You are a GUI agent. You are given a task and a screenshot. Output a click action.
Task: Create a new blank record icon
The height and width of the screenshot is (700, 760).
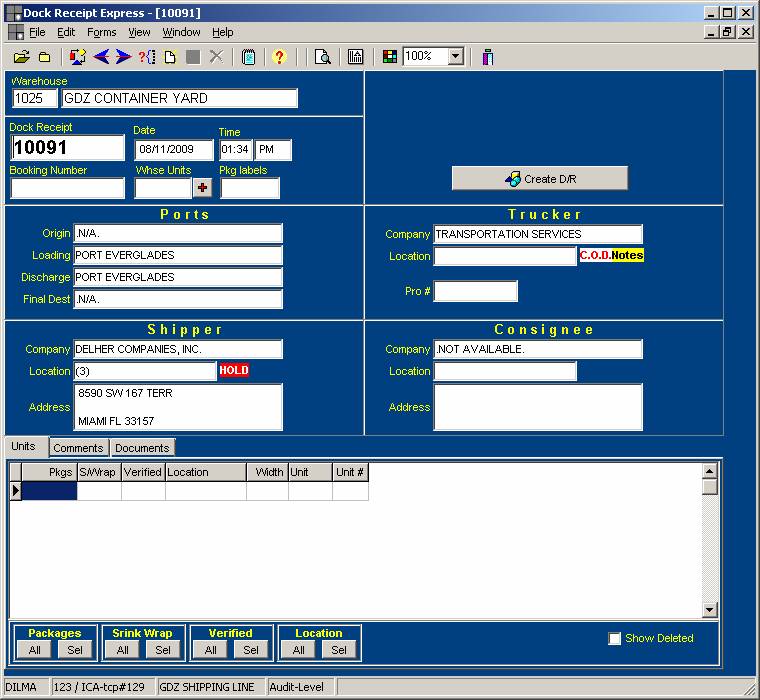pyautogui.click(x=170, y=57)
